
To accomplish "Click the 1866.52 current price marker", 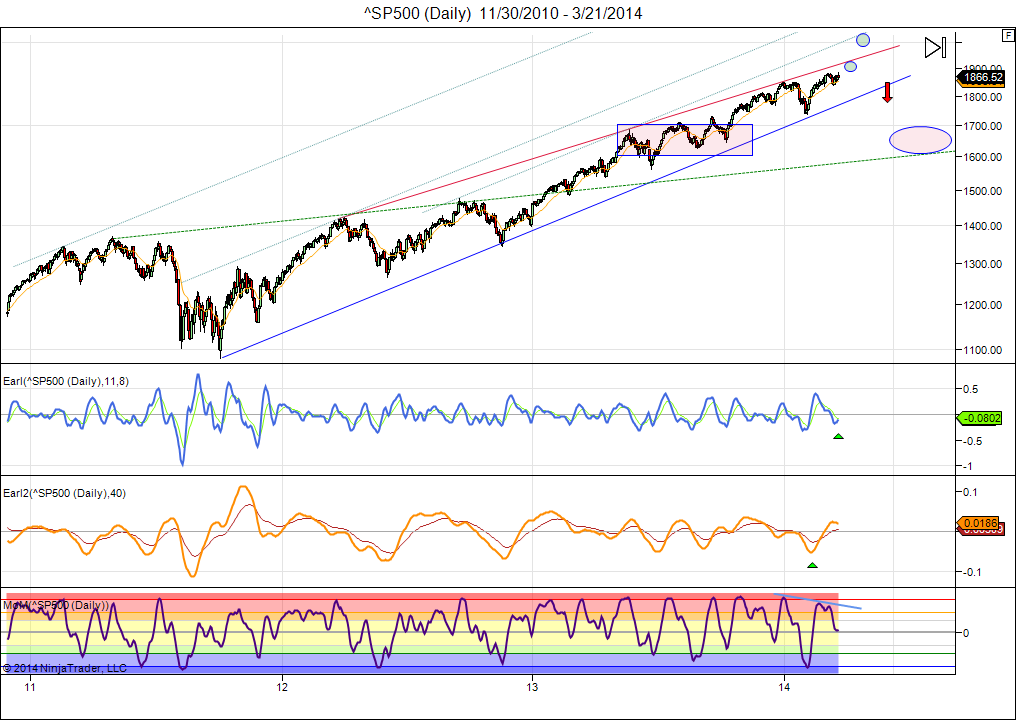I will click(982, 77).
